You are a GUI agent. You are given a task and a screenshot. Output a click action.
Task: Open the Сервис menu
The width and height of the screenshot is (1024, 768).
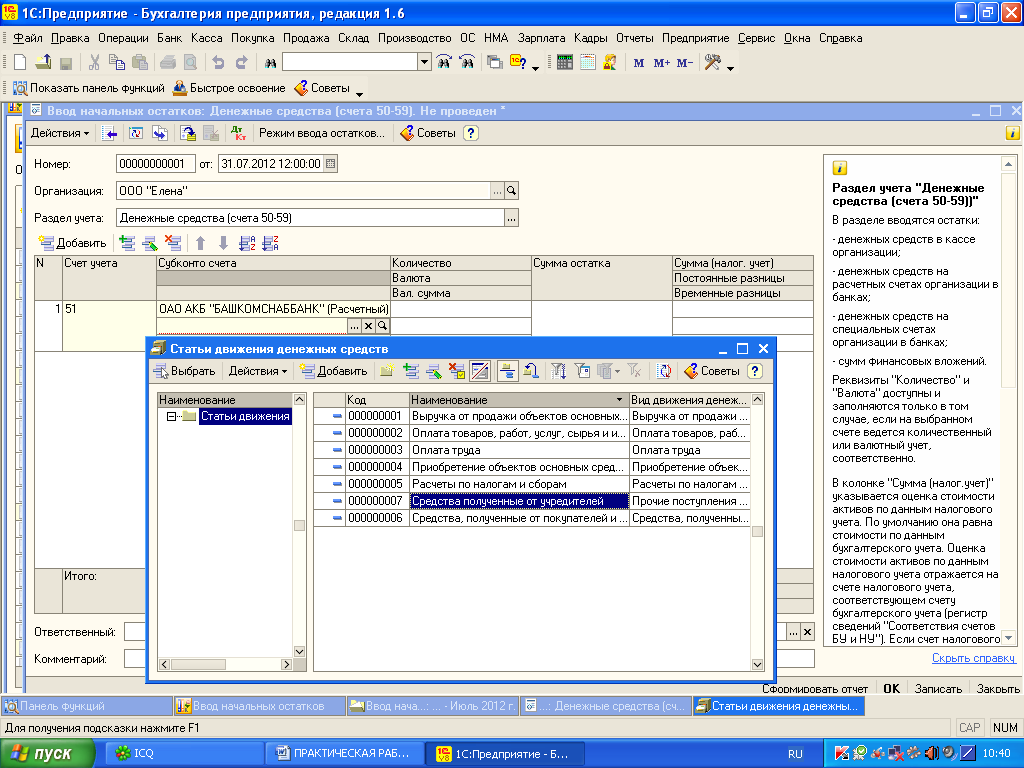click(x=756, y=38)
